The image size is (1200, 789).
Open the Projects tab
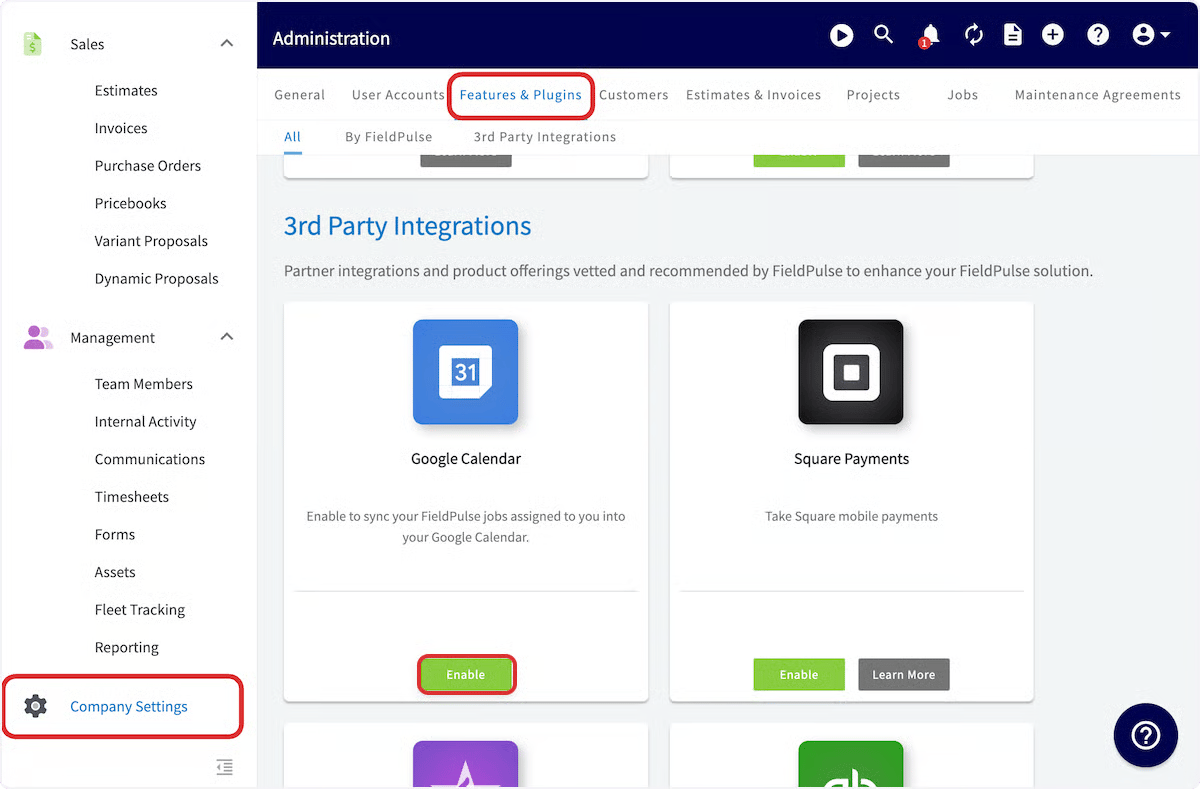click(x=873, y=95)
